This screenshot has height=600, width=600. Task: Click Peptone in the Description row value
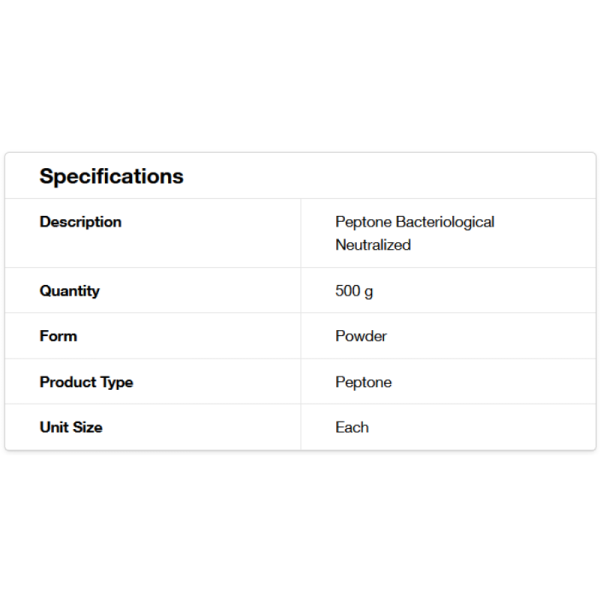[x=363, y=222]
